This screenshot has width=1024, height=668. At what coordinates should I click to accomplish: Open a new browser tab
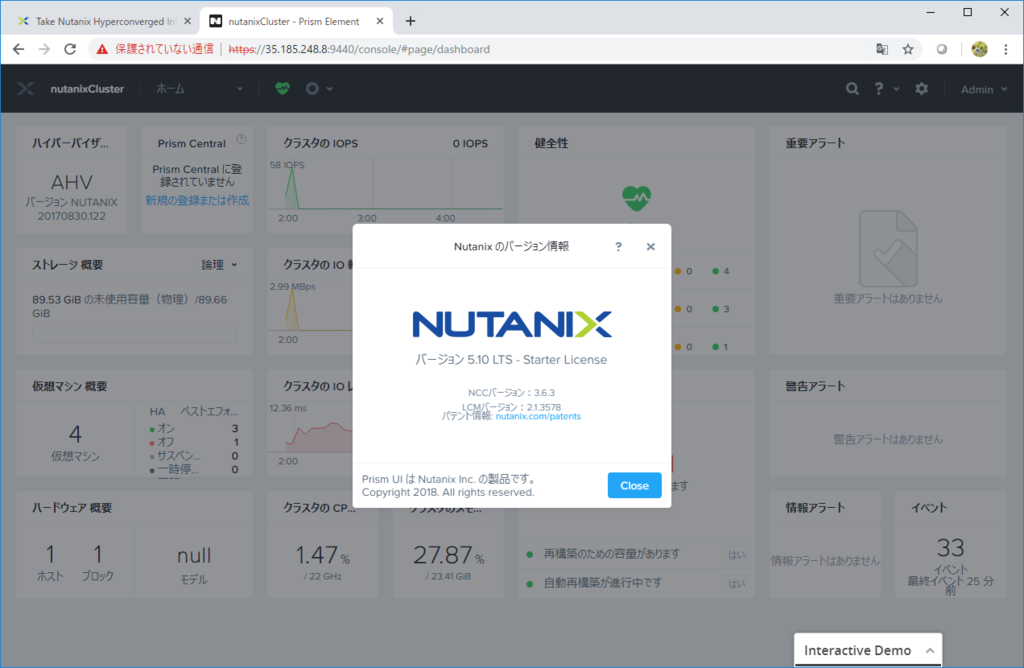click(x=410, y=22)
